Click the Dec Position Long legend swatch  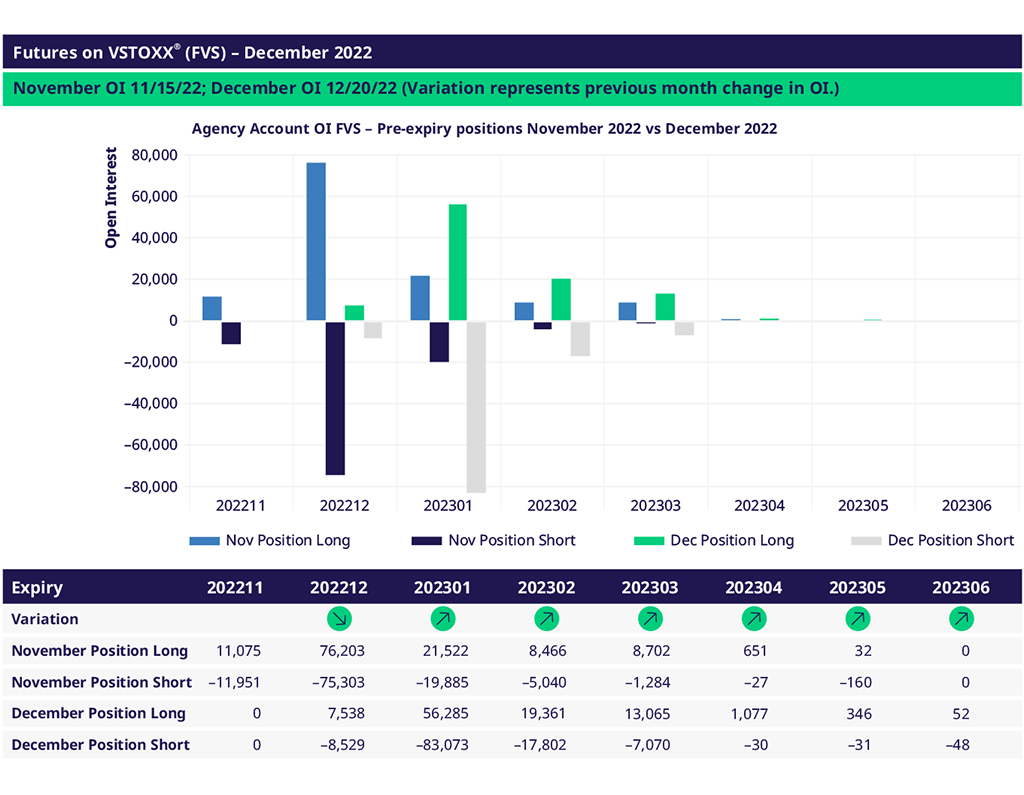point(649,541)
